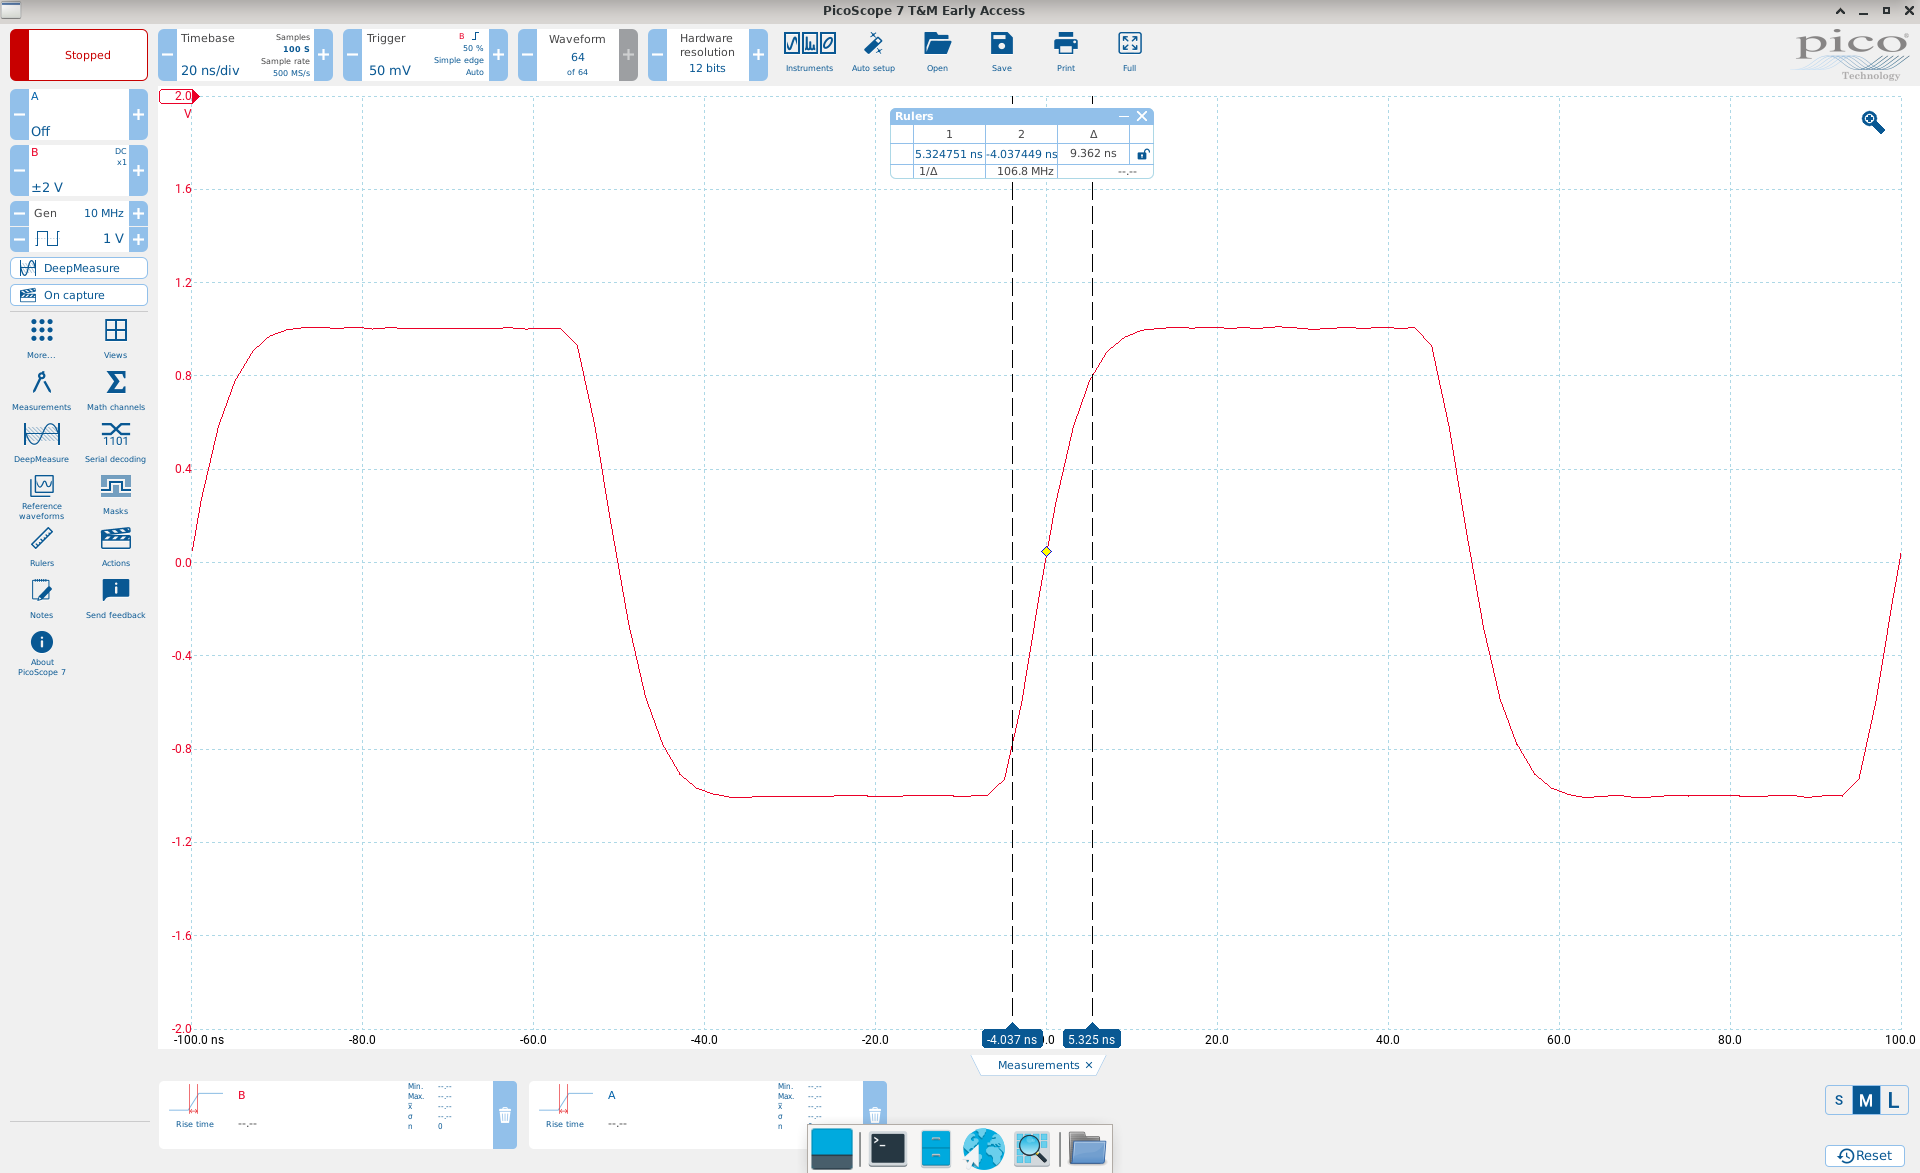The width and height of the screenshot is (1920, 1173).
Task: Select large size L
Action: point(1893,1100)
